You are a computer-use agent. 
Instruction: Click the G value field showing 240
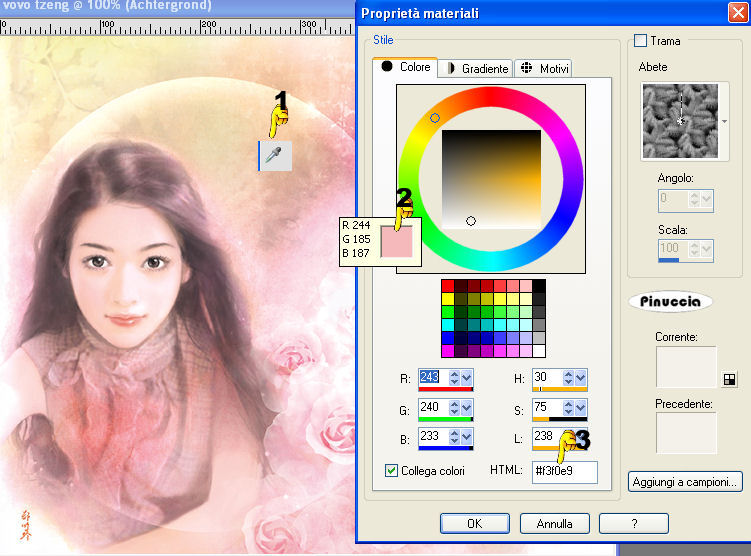[433, 407]
